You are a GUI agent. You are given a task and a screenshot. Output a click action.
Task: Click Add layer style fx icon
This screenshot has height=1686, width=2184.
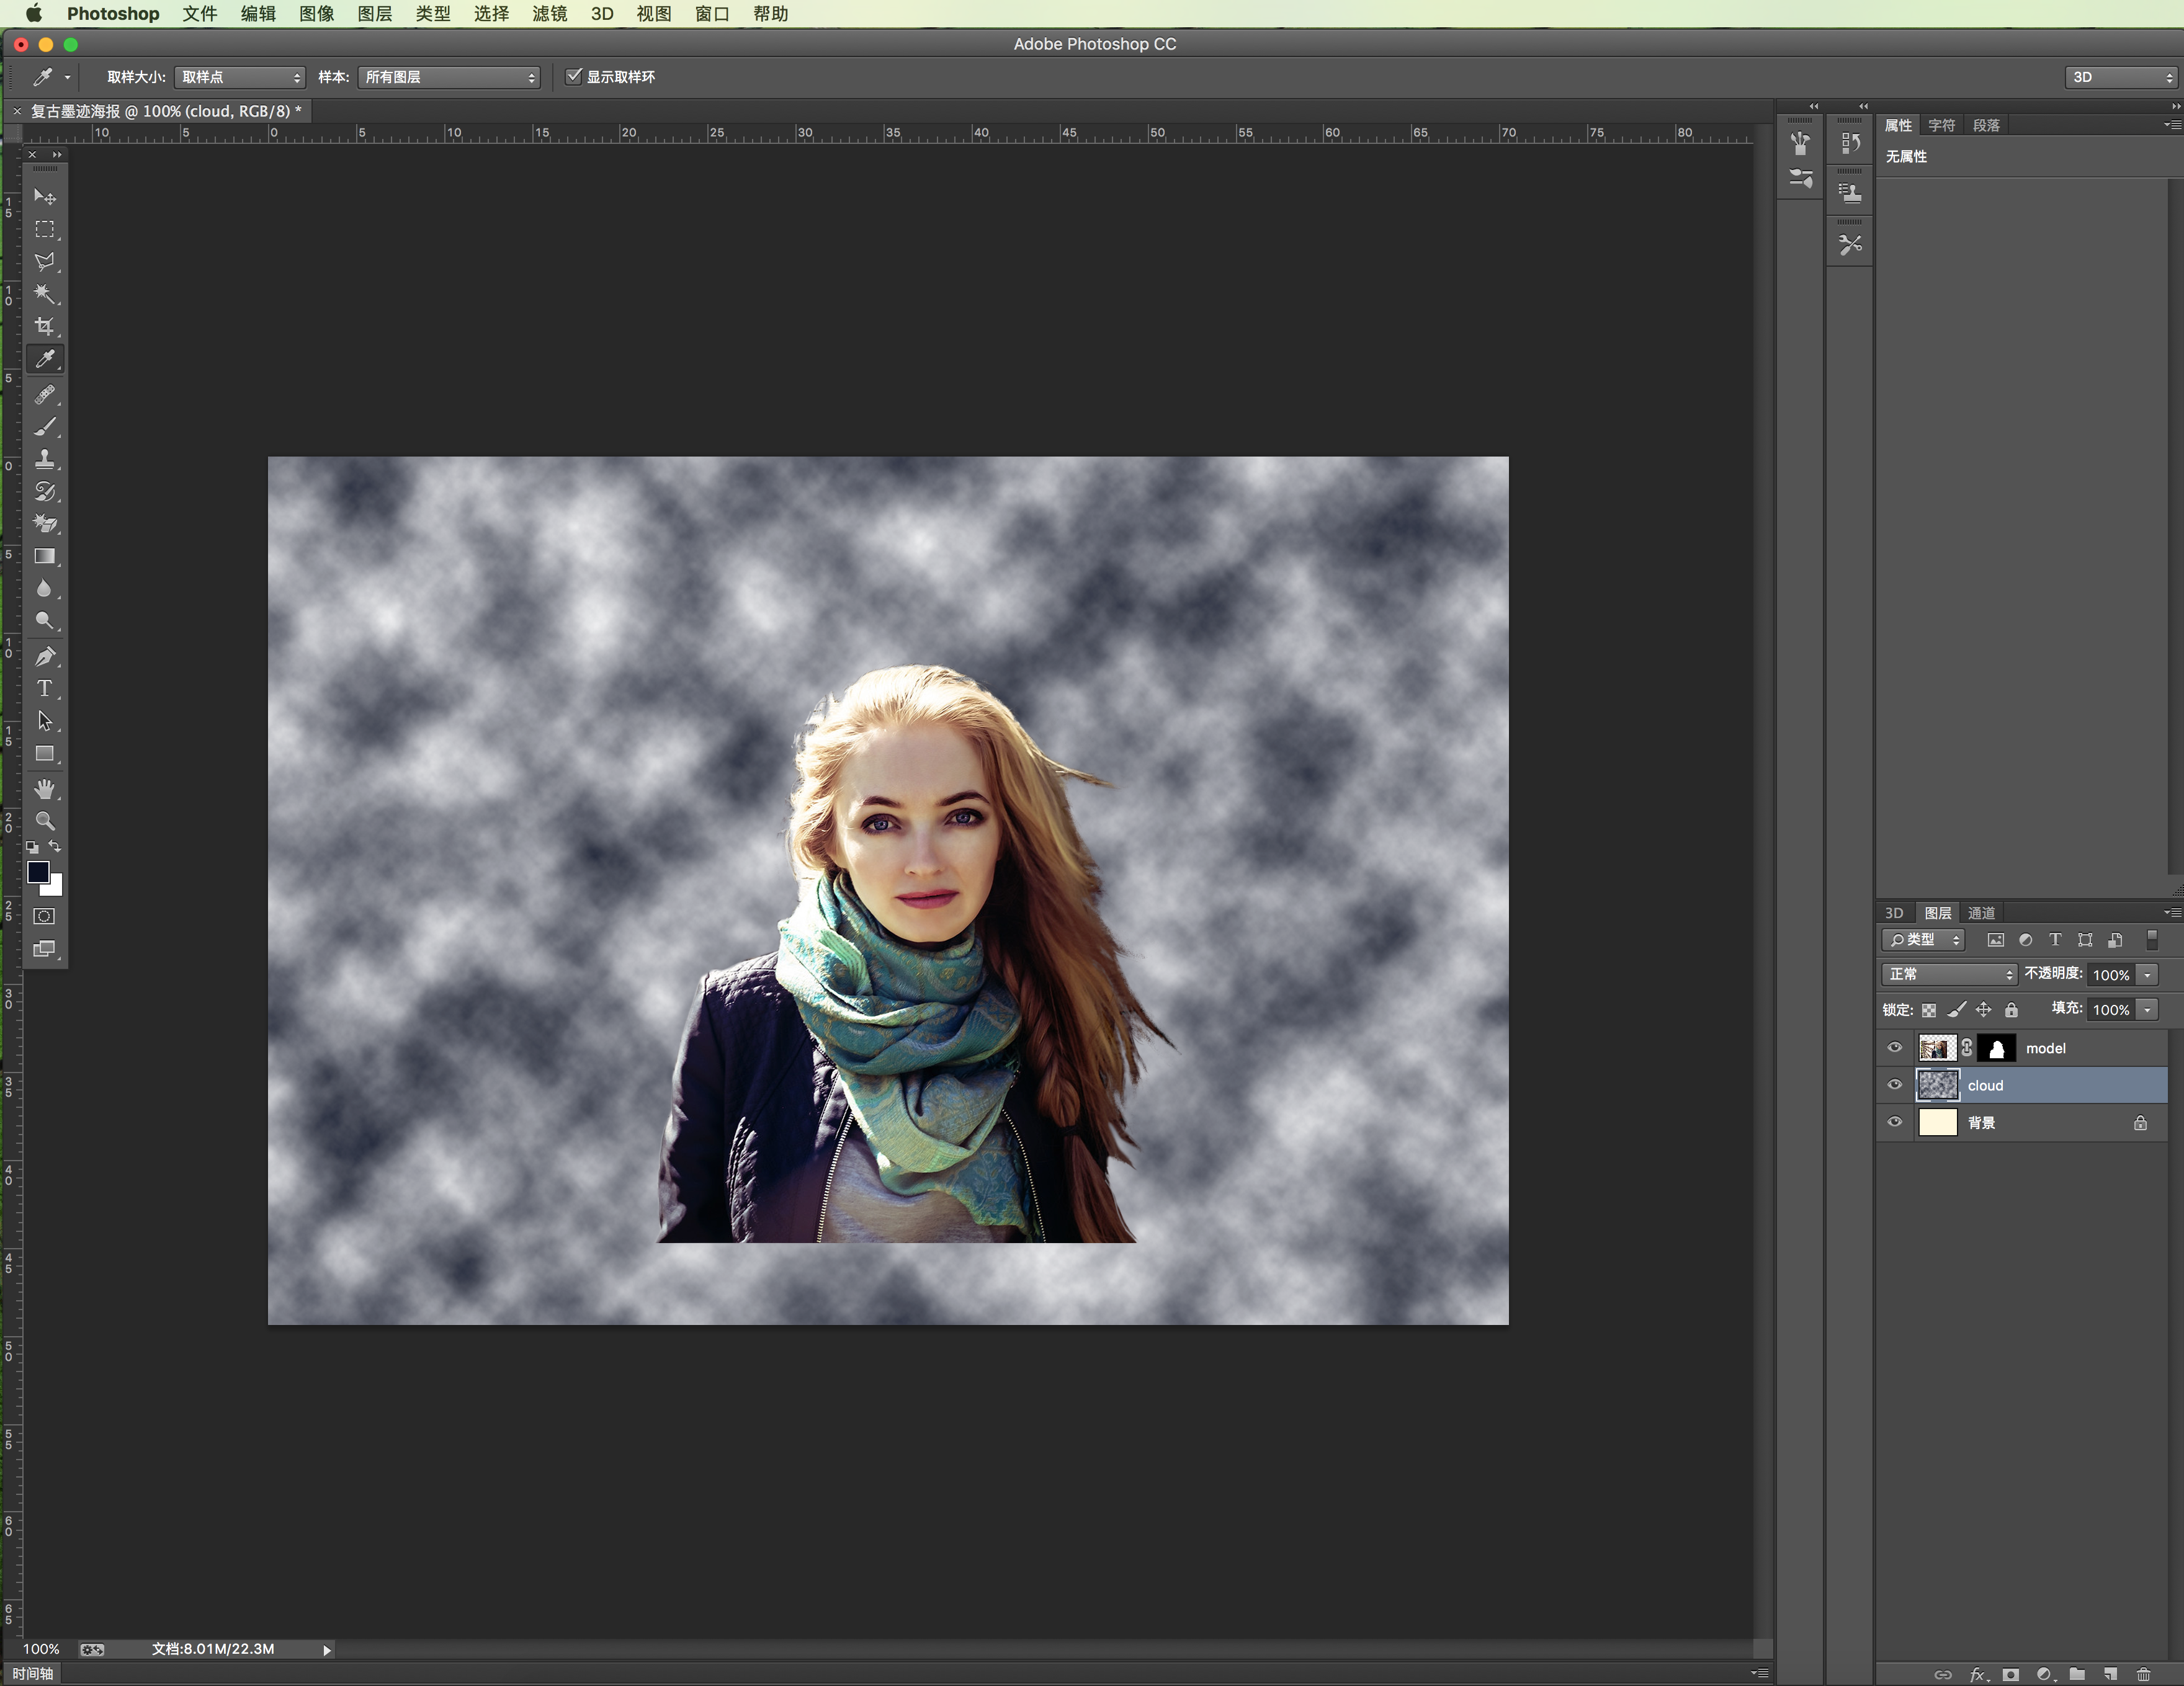[x=1977, y=1674]
